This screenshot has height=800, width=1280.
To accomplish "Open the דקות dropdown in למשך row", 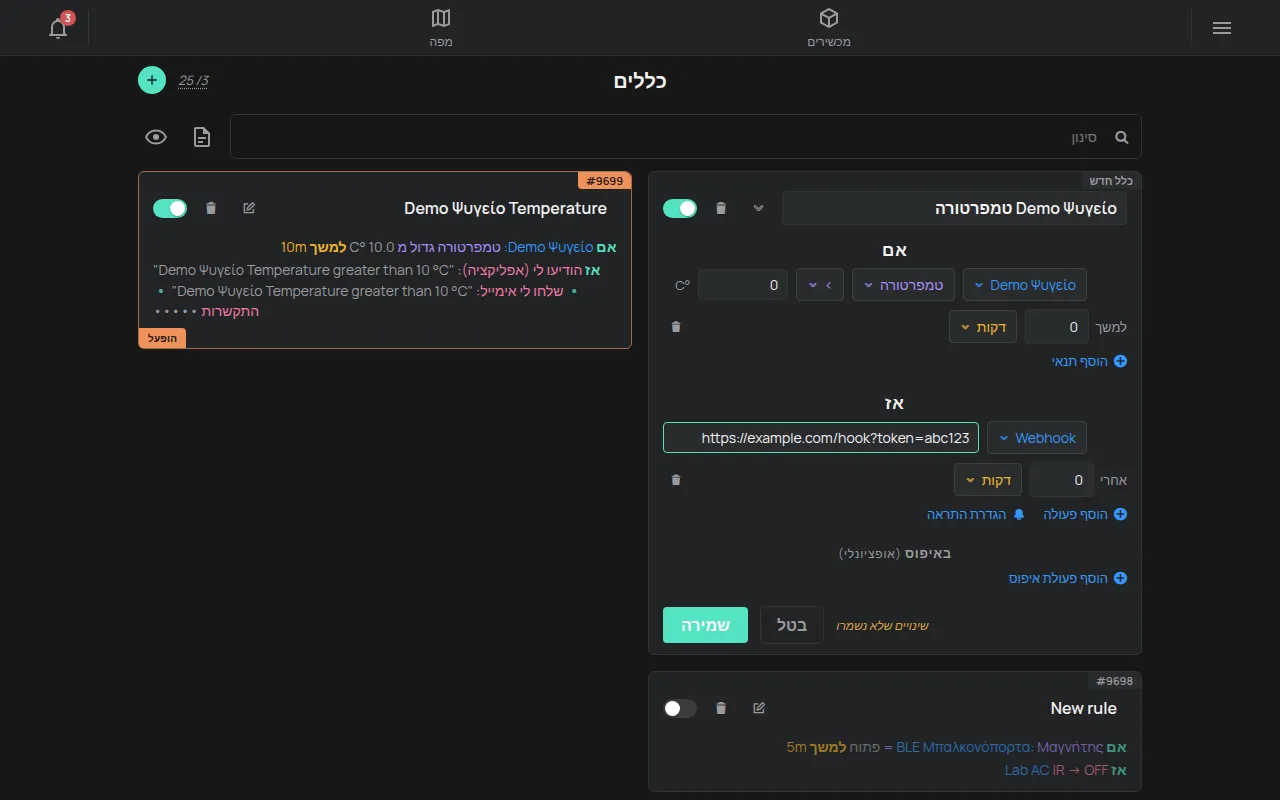I will tap(983, 327).
